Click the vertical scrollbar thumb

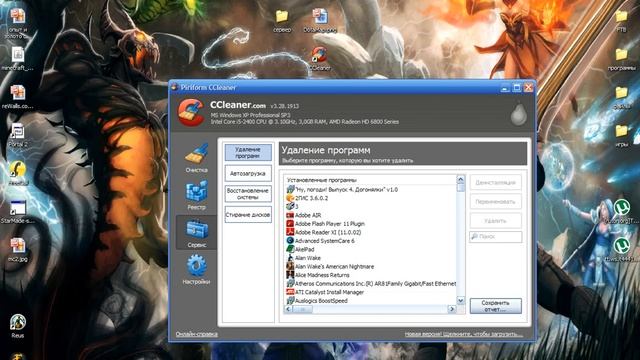(x=460, y=188)
